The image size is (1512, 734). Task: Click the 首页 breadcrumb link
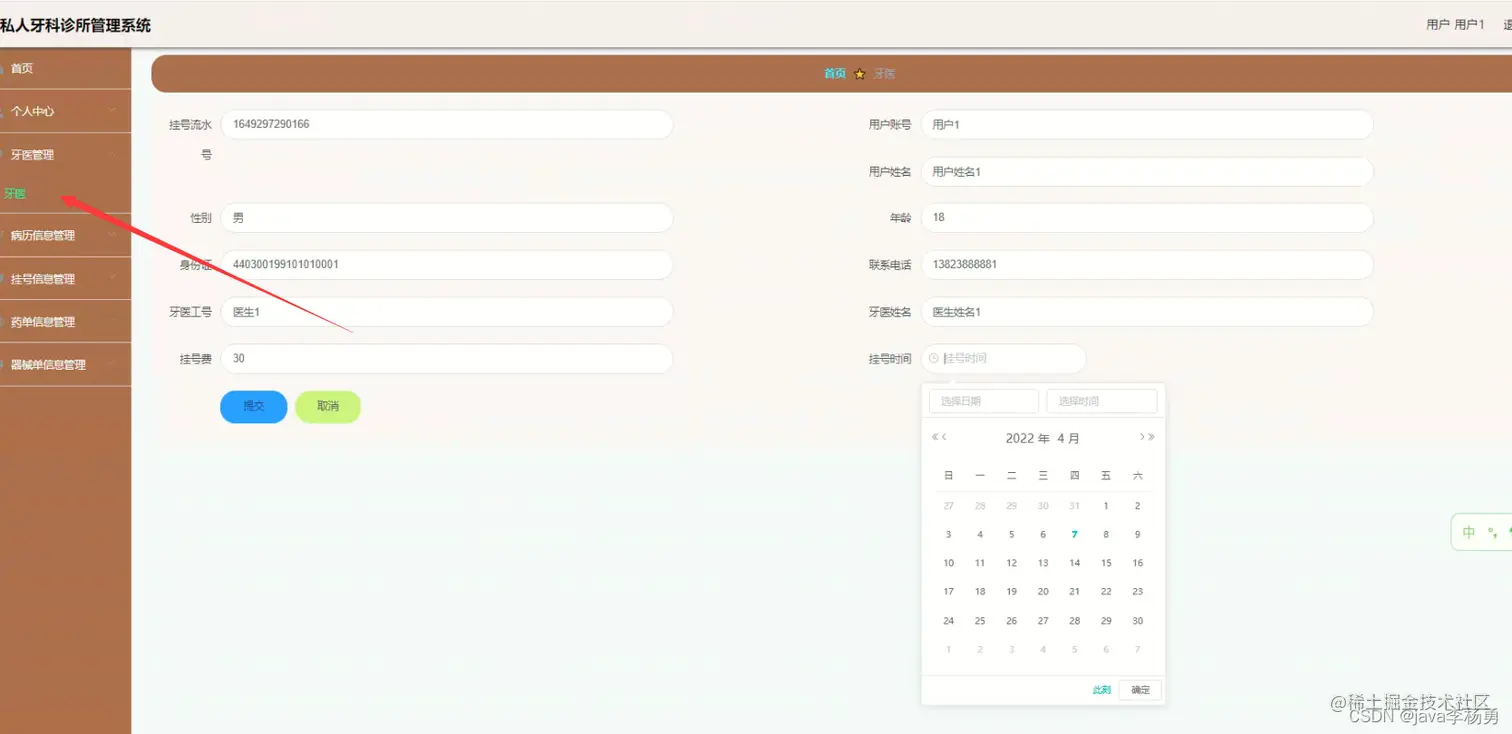(x=834, y=74)
